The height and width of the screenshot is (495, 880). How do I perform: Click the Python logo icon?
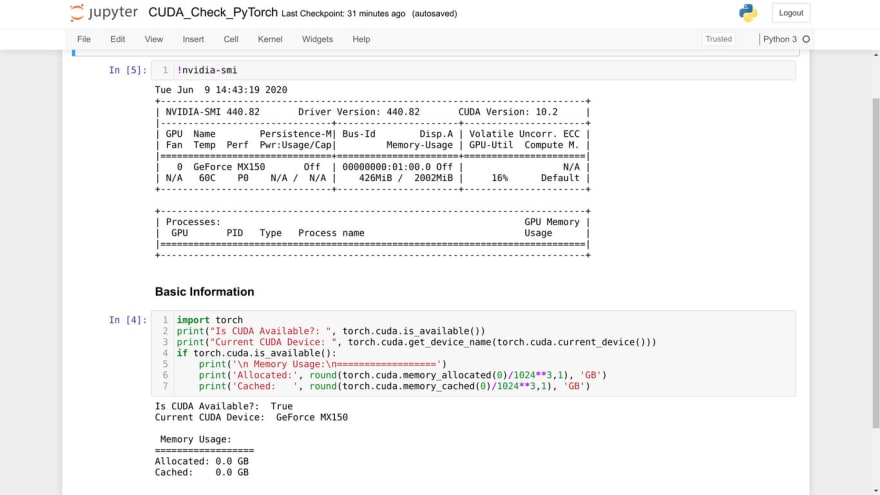(x=748, y=12)
